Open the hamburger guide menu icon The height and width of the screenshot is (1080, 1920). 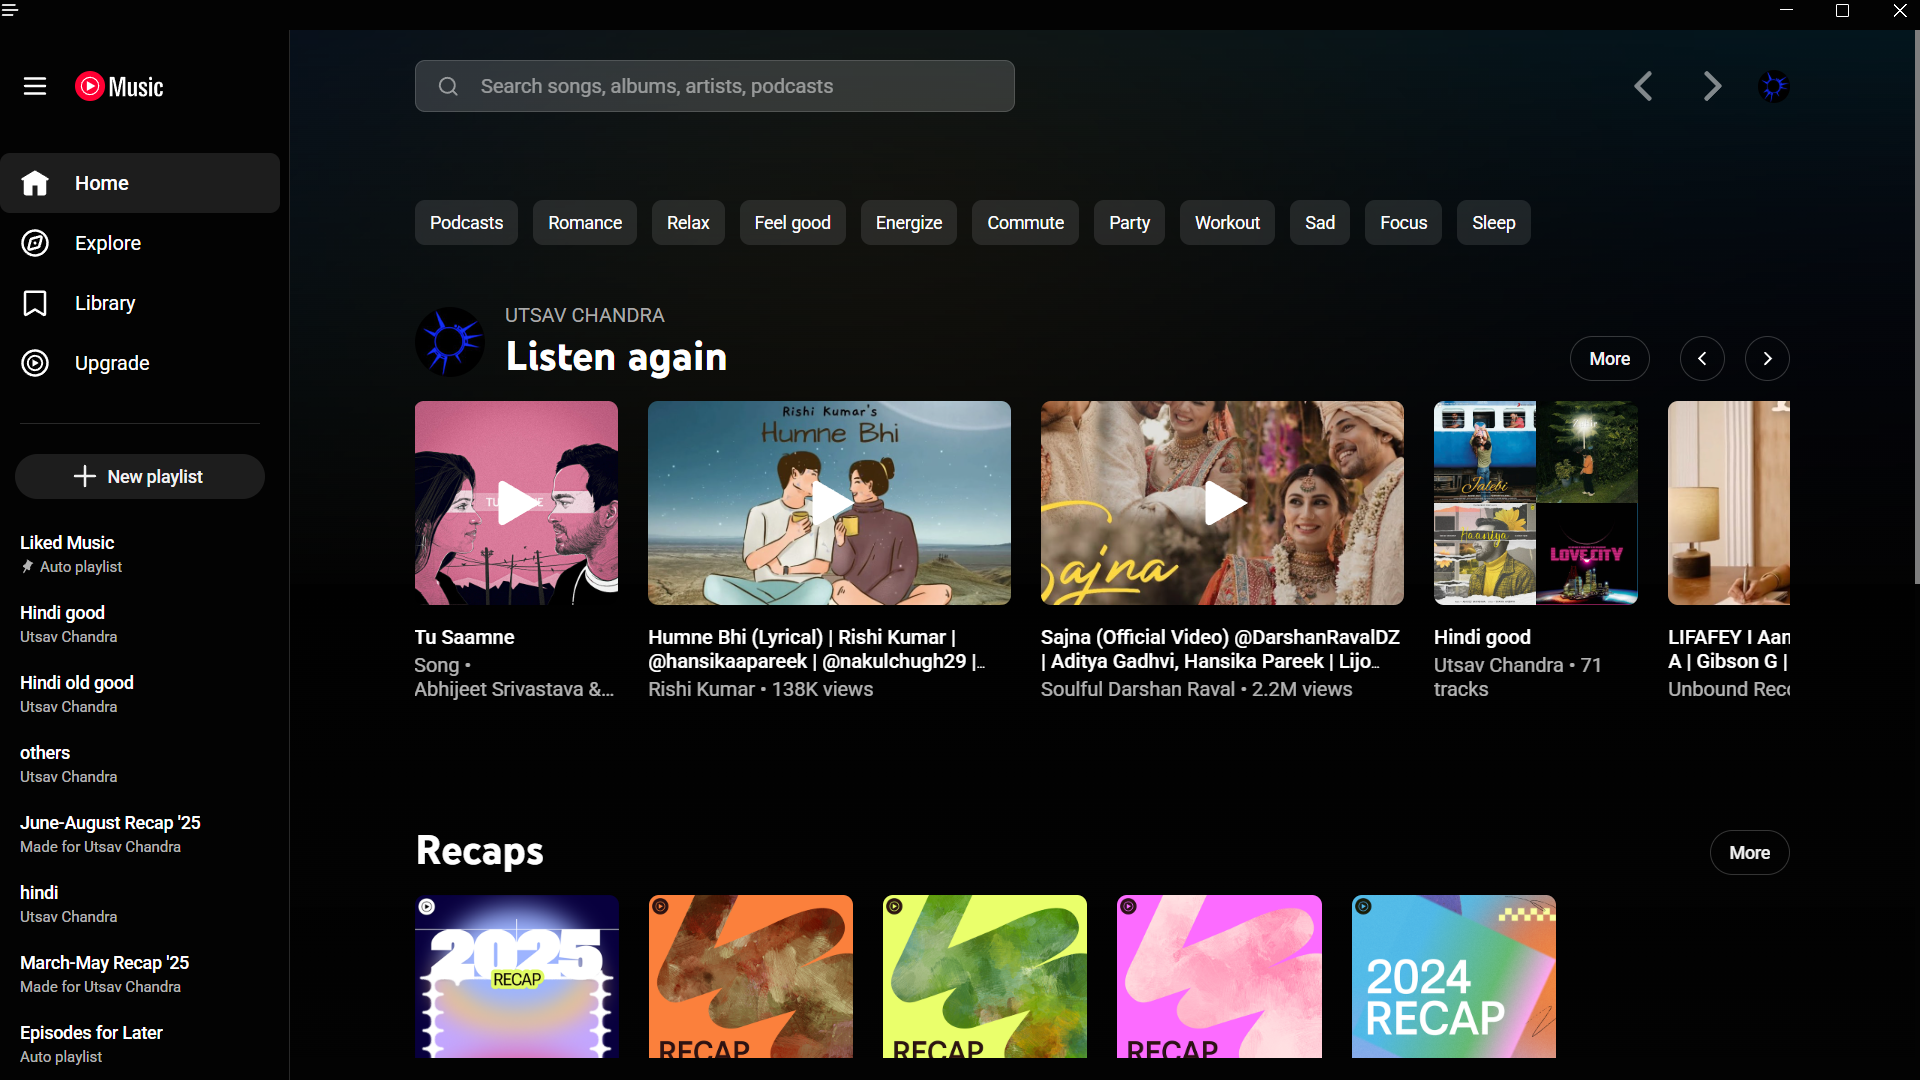click(x=35, y=86)
